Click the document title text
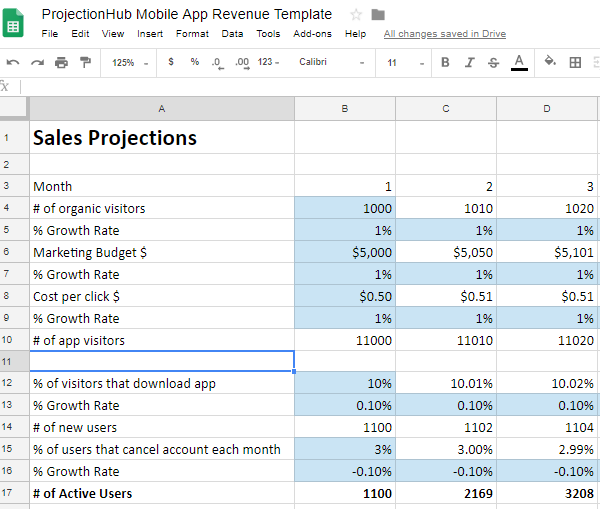 (x=187, y=14)
